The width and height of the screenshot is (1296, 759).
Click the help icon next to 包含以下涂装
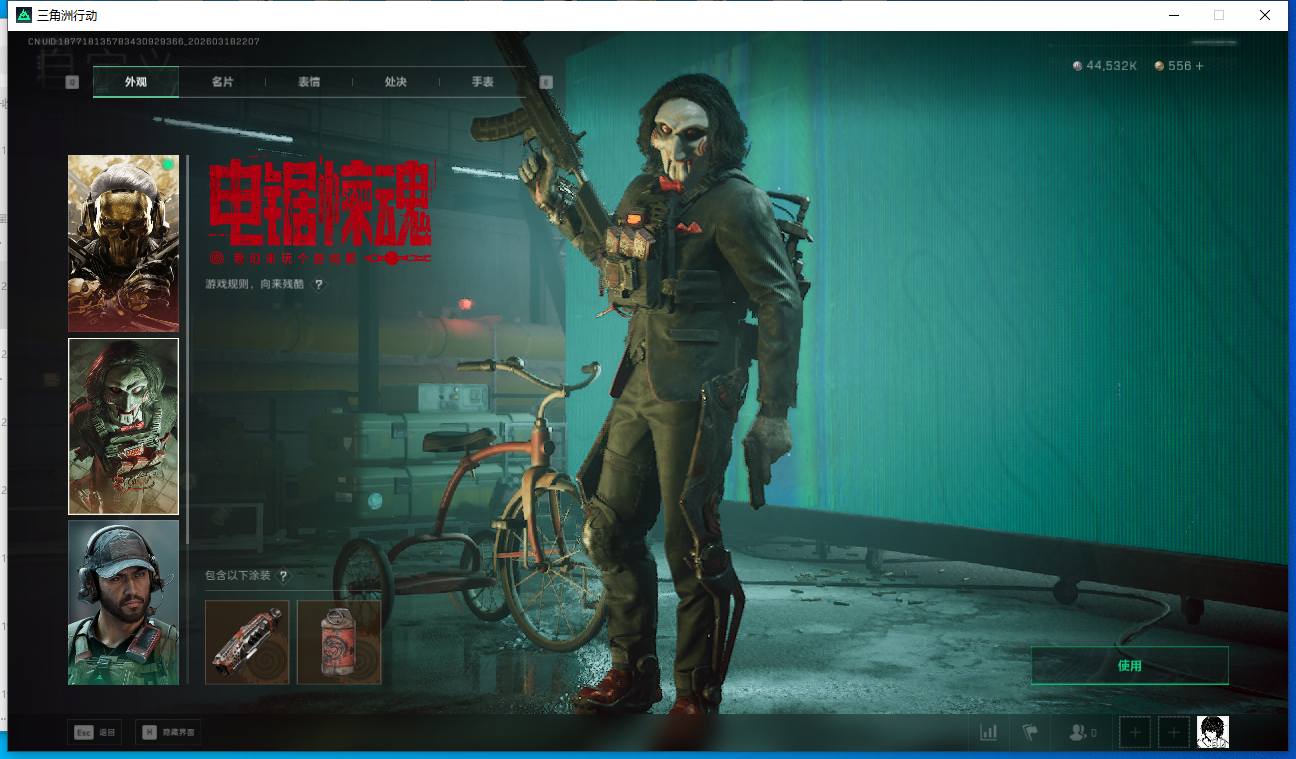pyautogui.click(x=283, y=576)
